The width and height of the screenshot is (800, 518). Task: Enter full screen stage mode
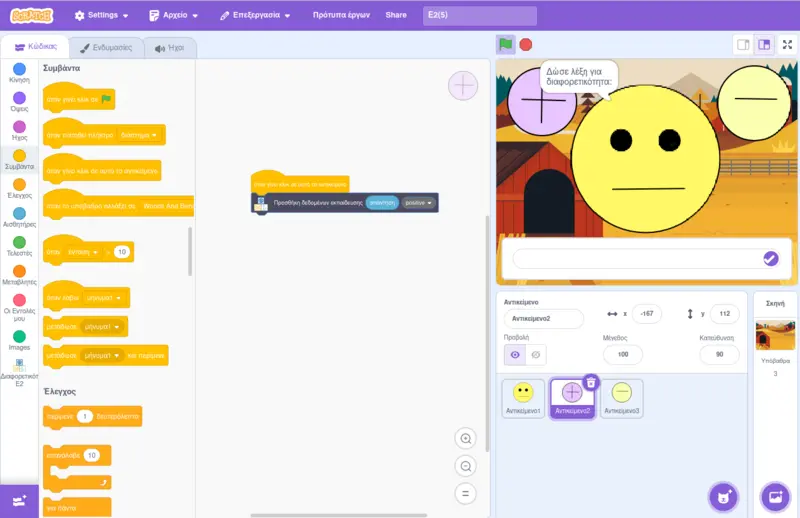pyautogui.click(x=787, y=45)
